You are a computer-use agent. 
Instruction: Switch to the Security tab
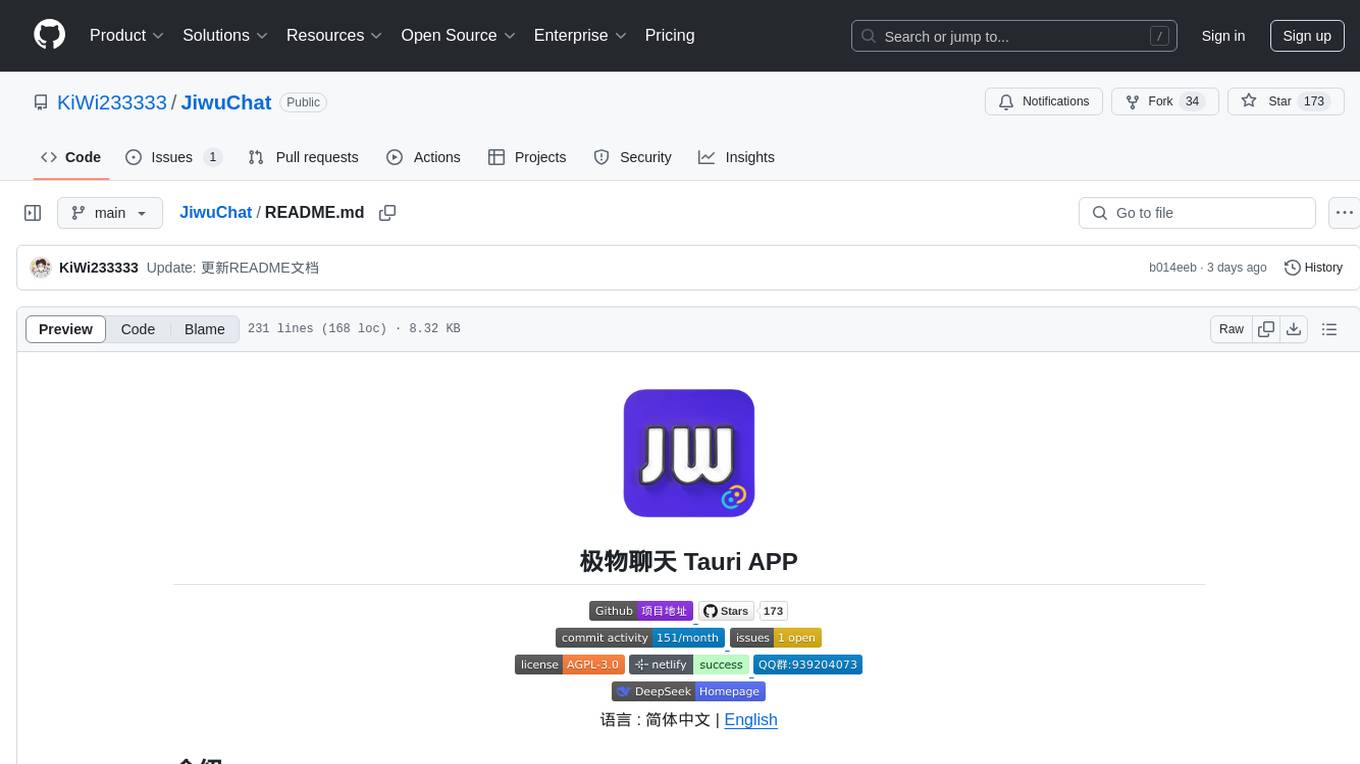tap(632, 157)
